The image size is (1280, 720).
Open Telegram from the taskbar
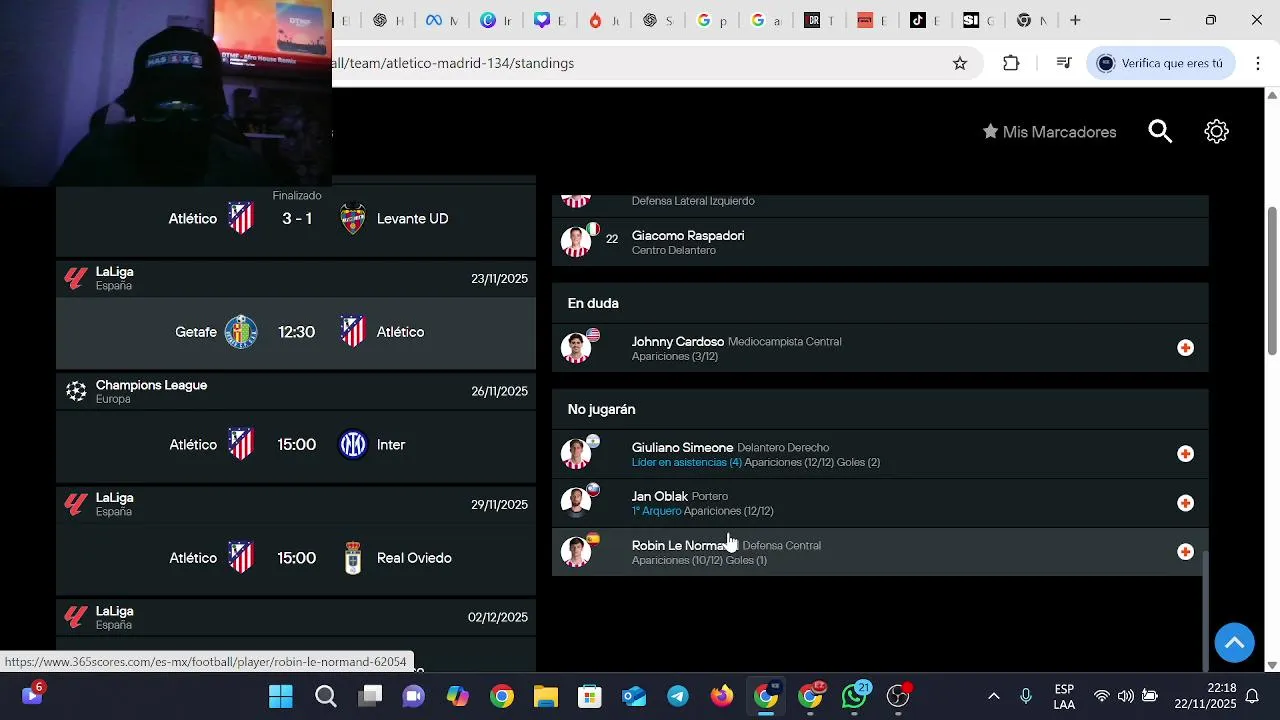(678, 696)
